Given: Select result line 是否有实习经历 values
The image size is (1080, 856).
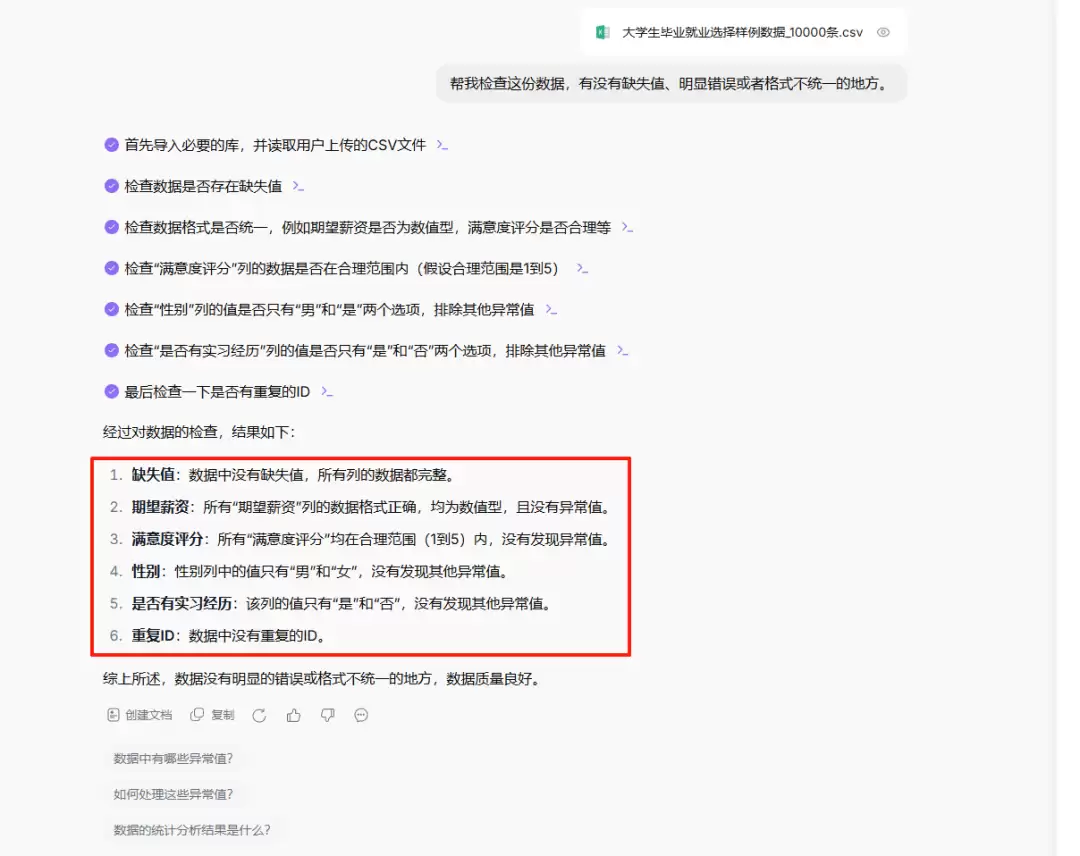Looking at the screenshot, I should pos(342,604).
